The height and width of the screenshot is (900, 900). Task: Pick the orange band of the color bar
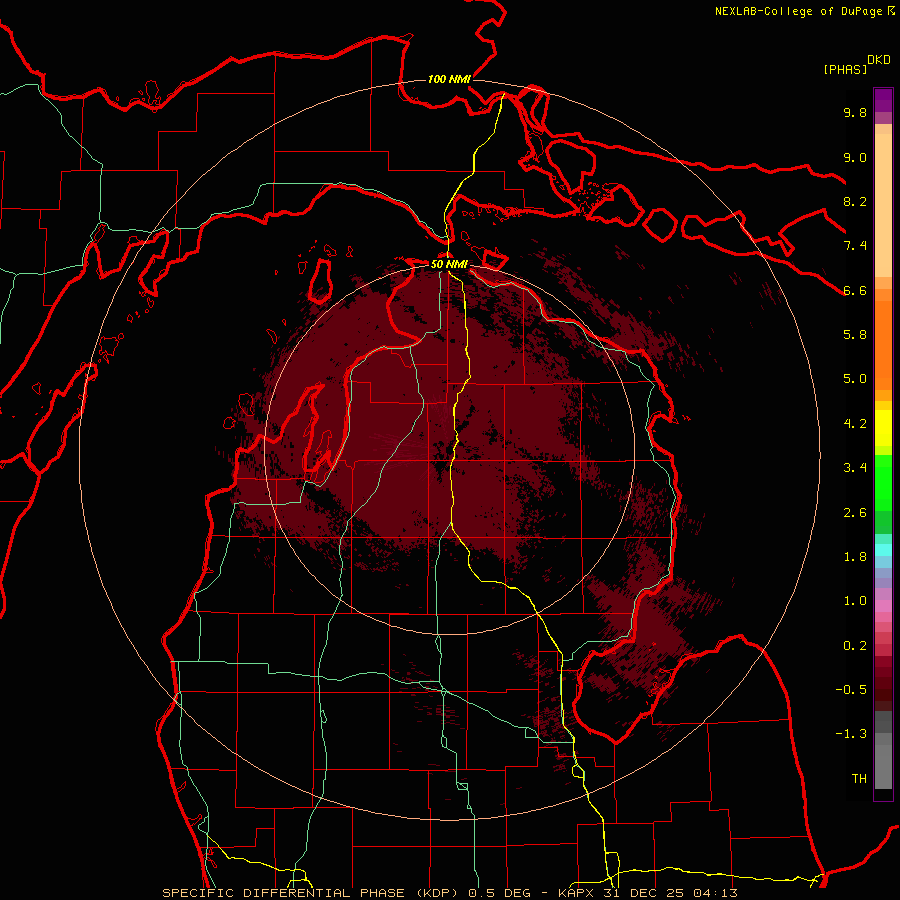coord(883,344)
